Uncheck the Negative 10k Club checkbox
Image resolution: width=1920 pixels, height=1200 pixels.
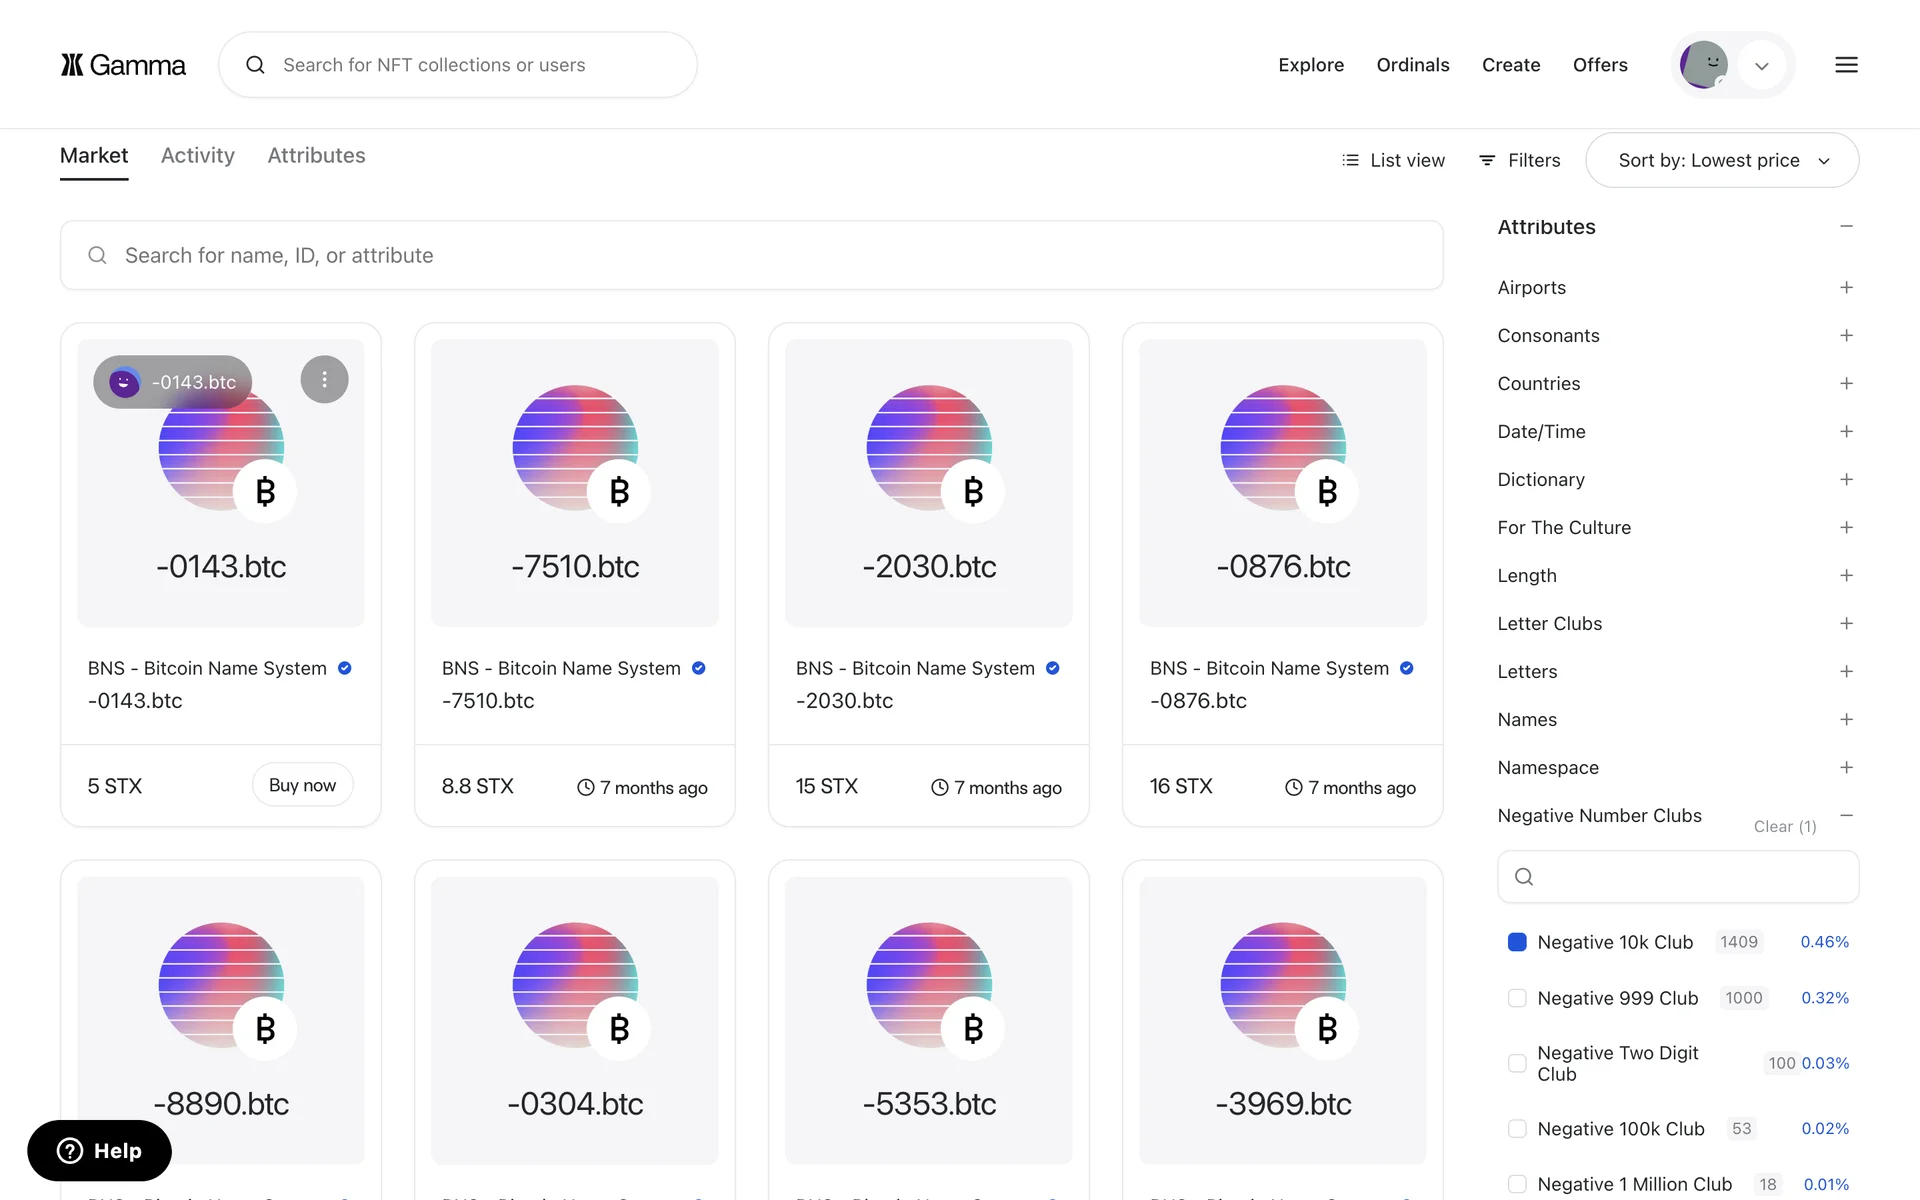(1517, 942)
